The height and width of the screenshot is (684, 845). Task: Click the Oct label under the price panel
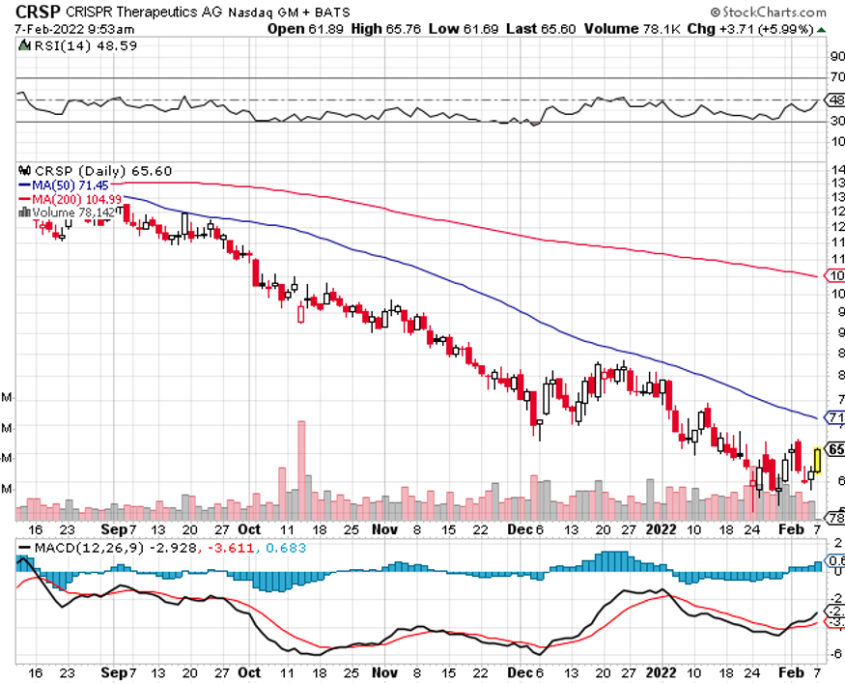click(249, 529)
